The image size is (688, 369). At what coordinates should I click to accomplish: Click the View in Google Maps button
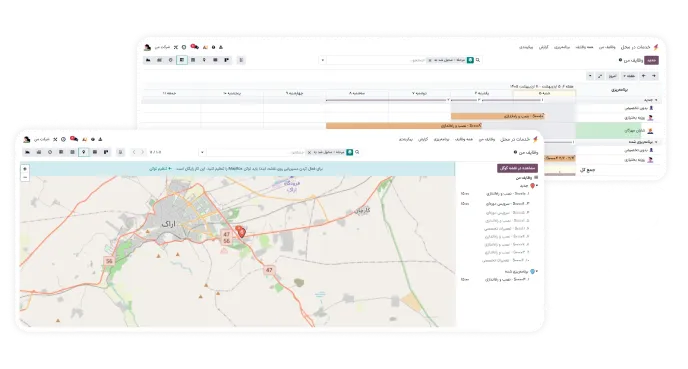coord(517,168)
